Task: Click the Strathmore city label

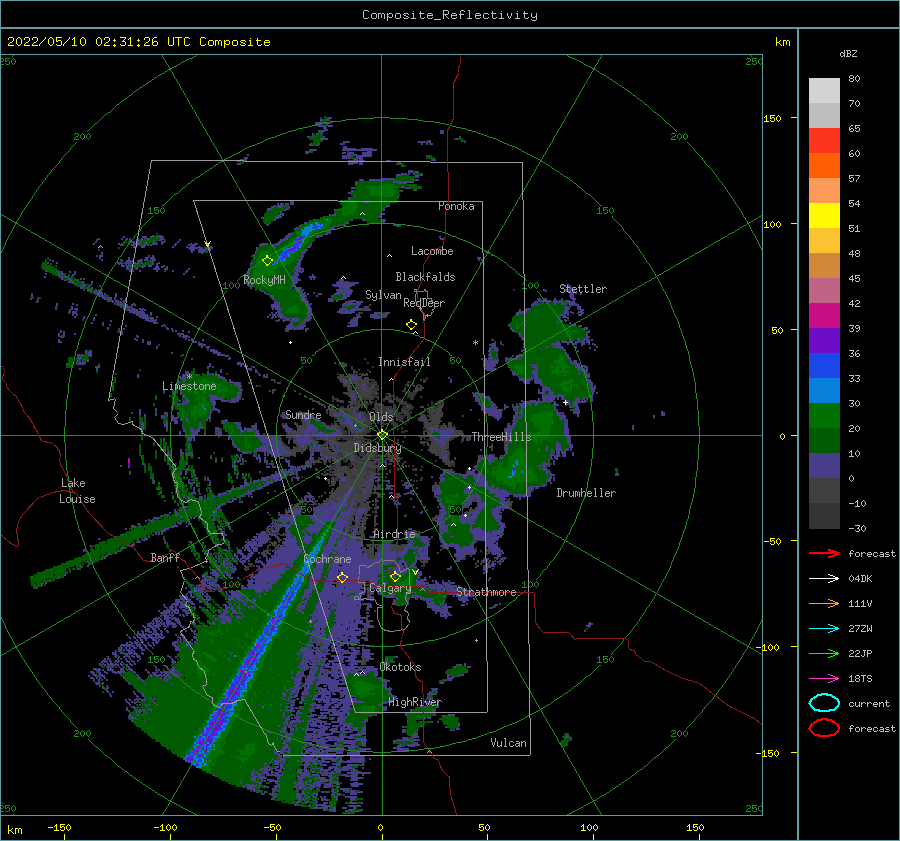Action: click(x=486, y=592)
